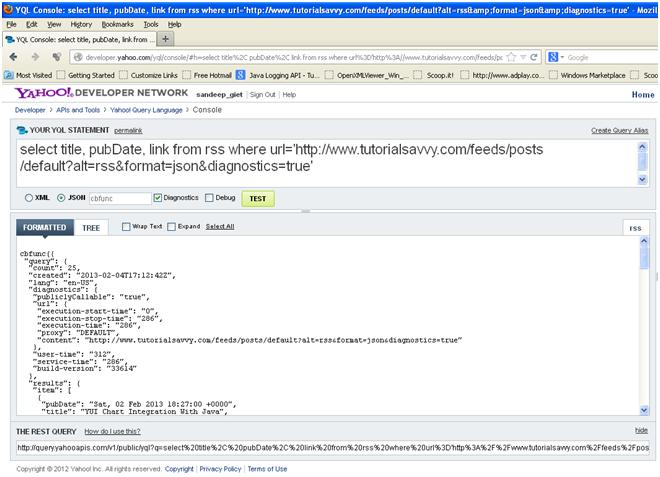Viewport: 660px width, 477px height.
Task: Open Yahoo! Query Language breadcrumb link
Action: coord(146,110)
